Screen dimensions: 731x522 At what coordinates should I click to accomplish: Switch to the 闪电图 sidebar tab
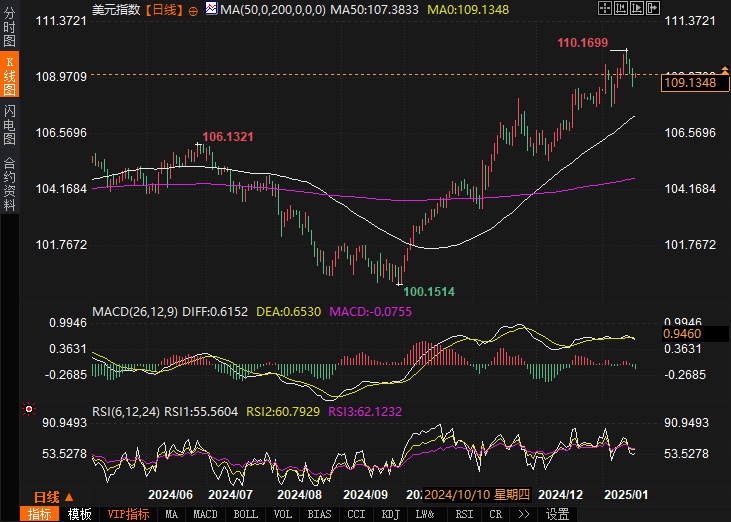click(9, 124)
